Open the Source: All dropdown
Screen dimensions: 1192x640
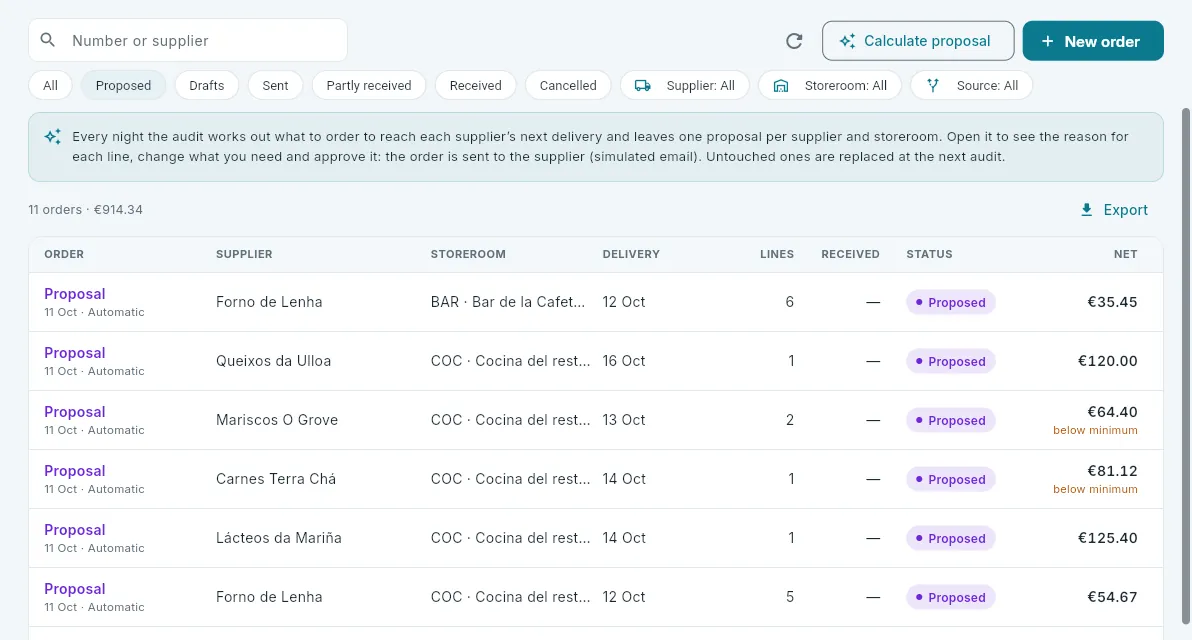click(x=972, y=85)
